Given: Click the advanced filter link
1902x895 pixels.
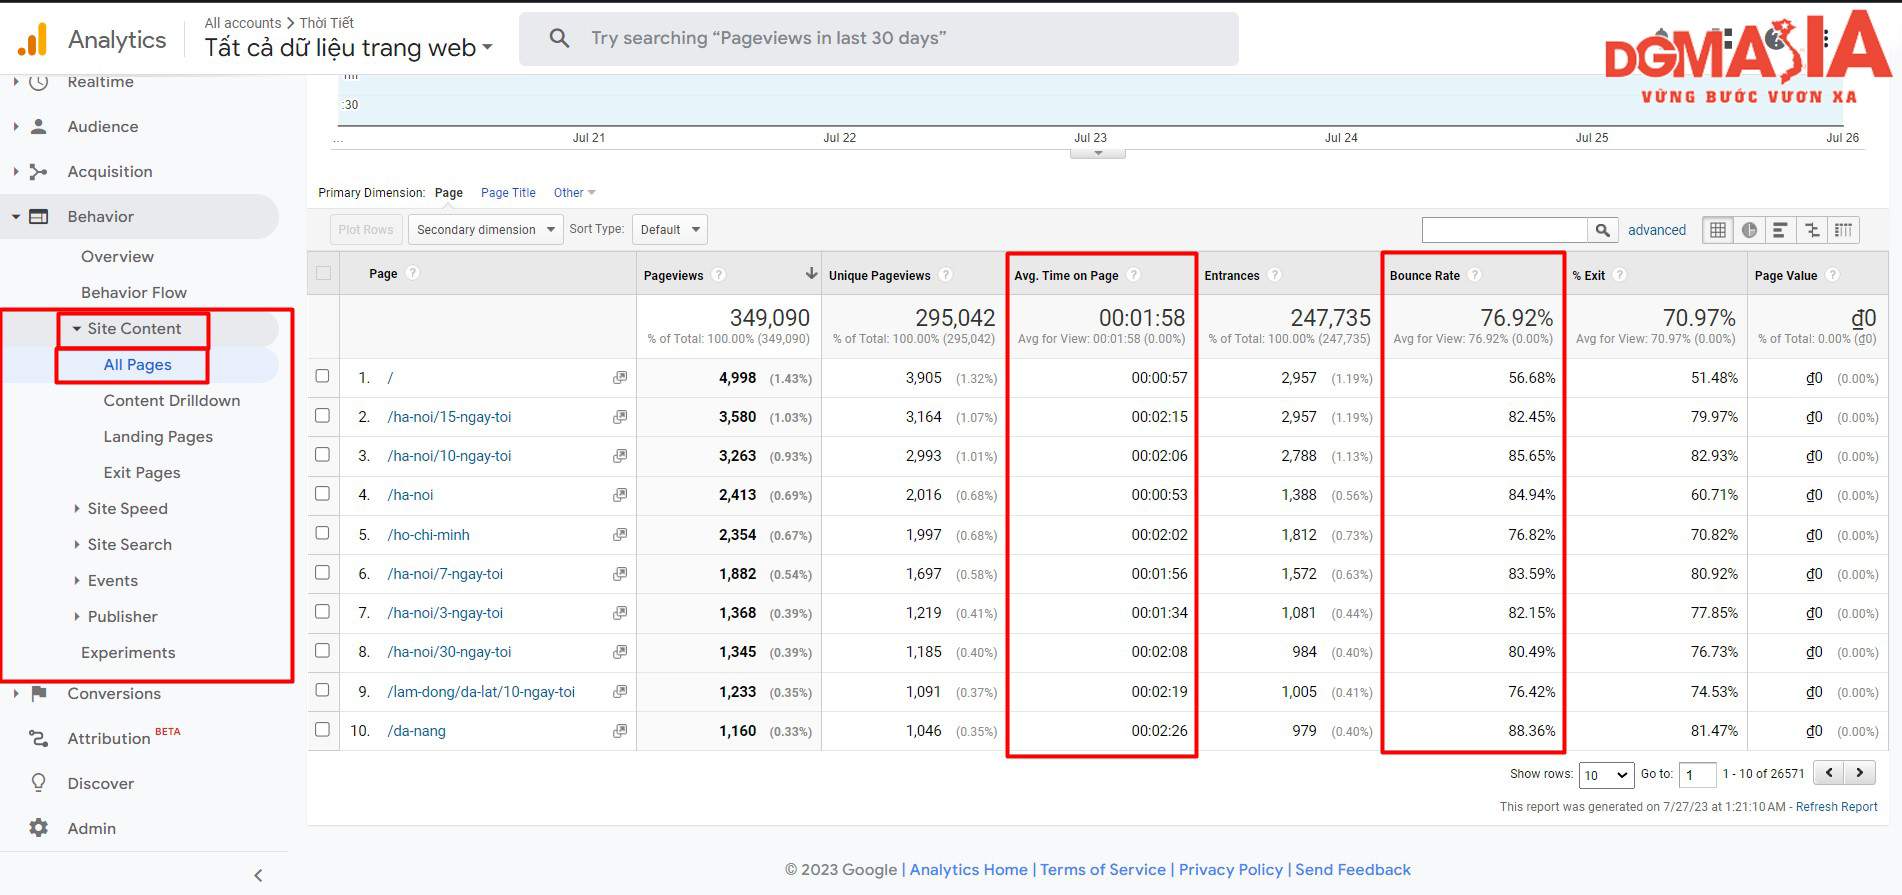Looking at the screenshot, I should 1657,230.
